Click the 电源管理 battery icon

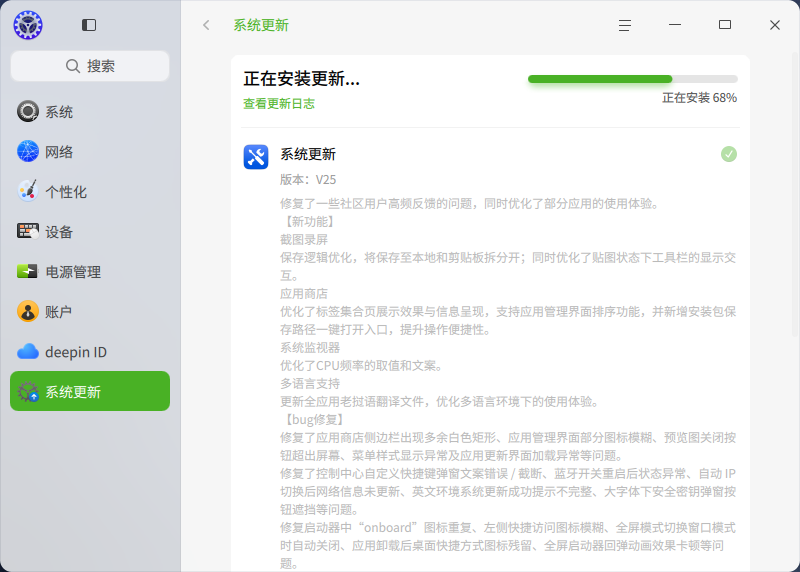coord(28,271)
